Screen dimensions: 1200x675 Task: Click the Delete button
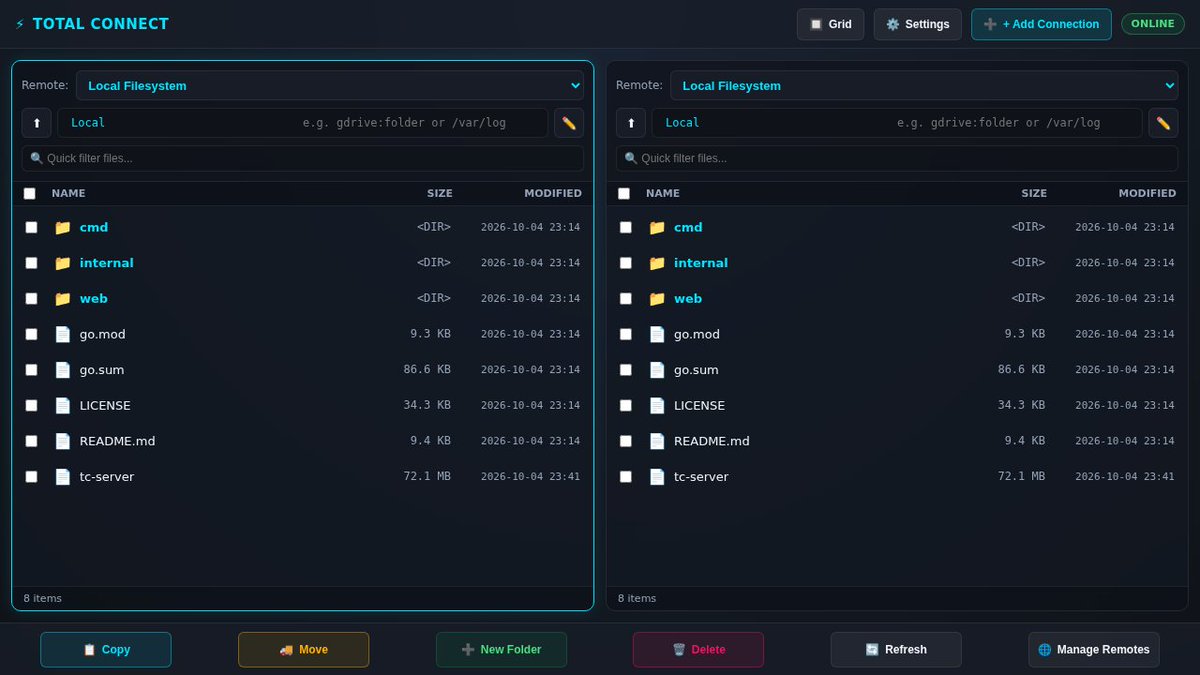coord(698,650)
